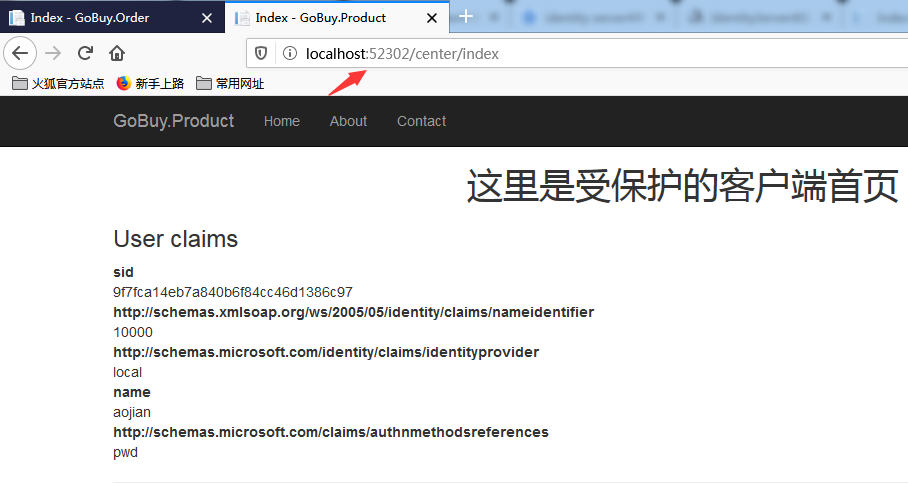This screenshot has width=908, height=484.
Task: Click the tracking protection shield icon
Action: coord(262,54)
